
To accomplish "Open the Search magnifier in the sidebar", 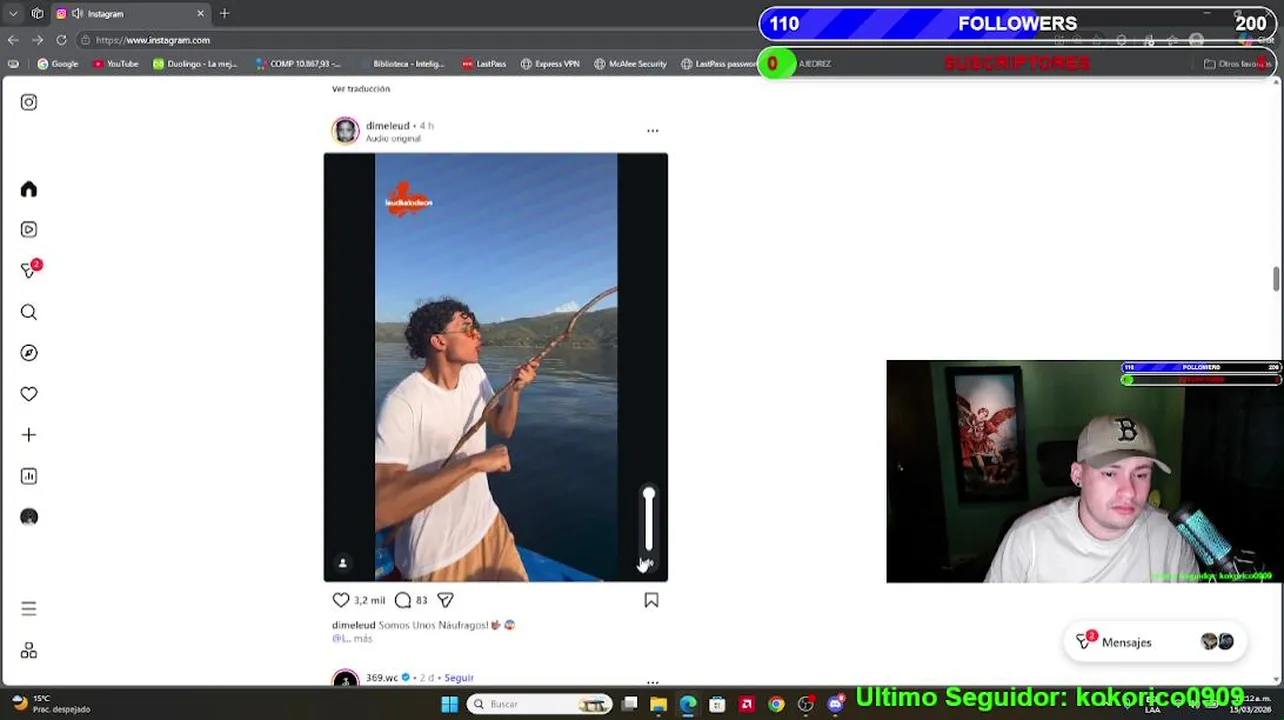I will 29,312.
